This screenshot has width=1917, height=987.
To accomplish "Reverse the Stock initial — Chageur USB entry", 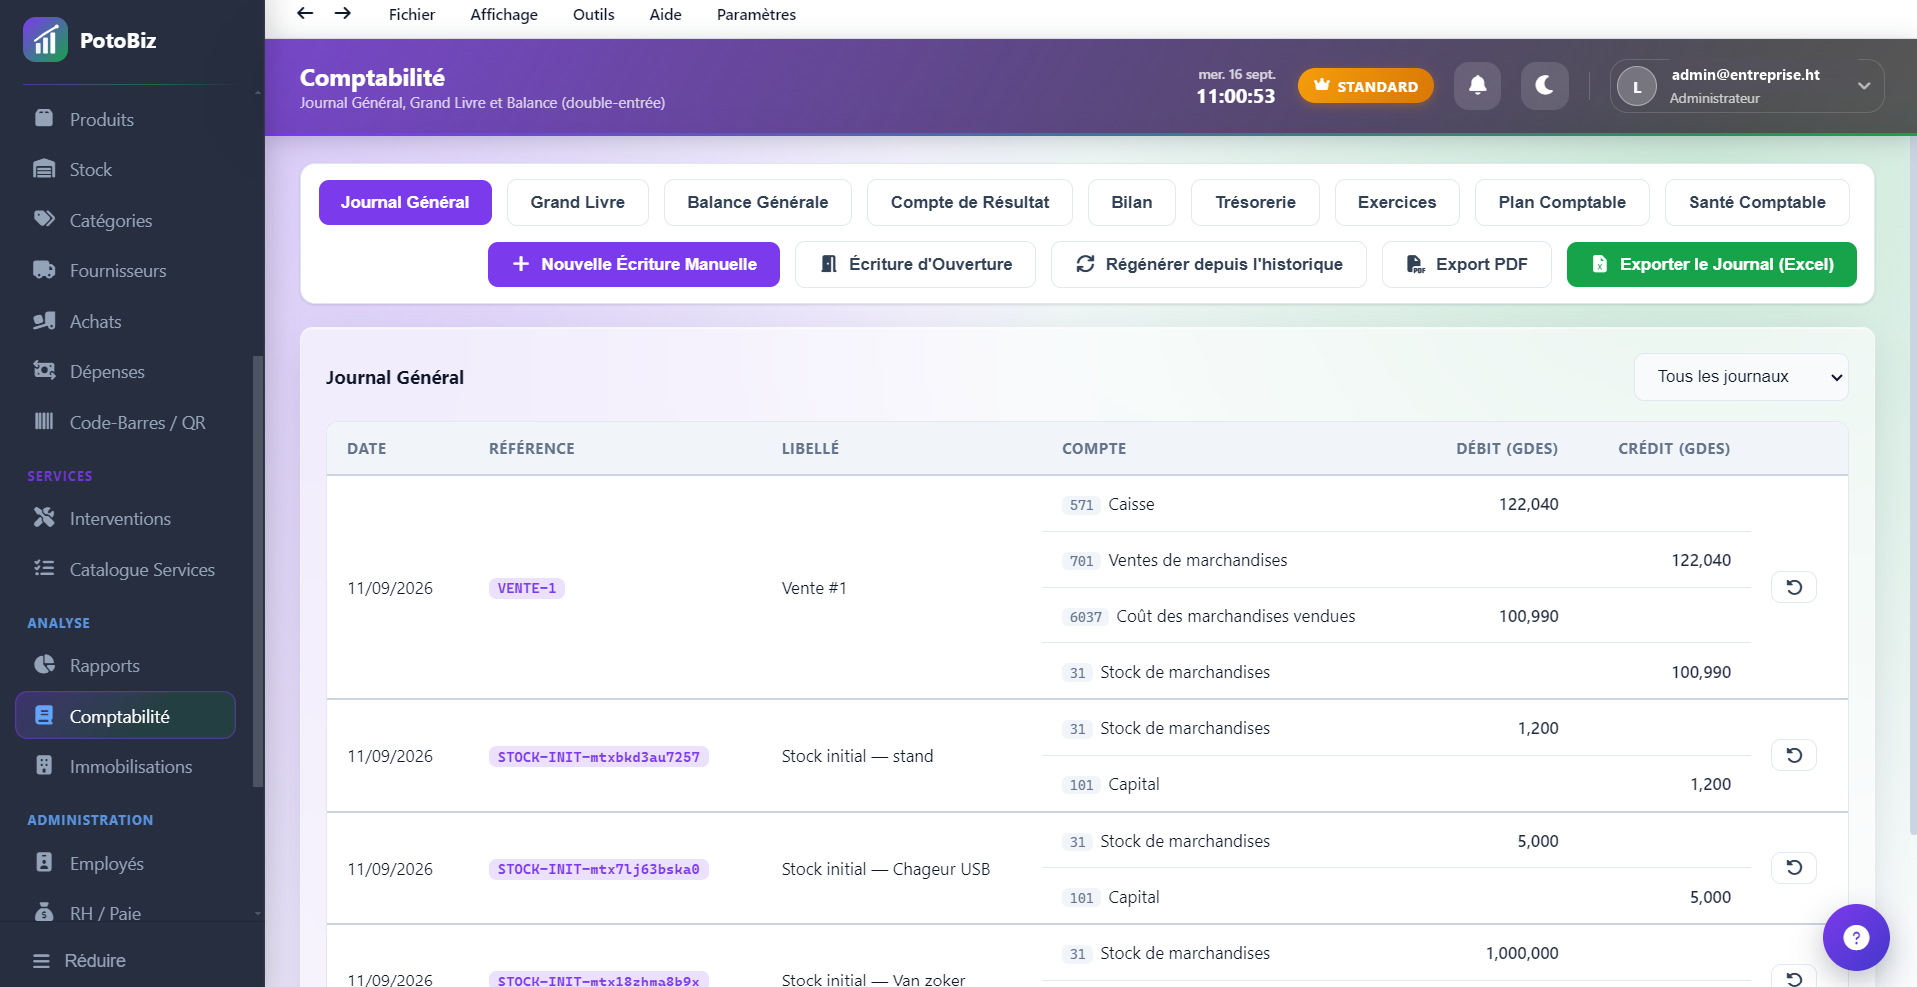I will (1794, 867).
